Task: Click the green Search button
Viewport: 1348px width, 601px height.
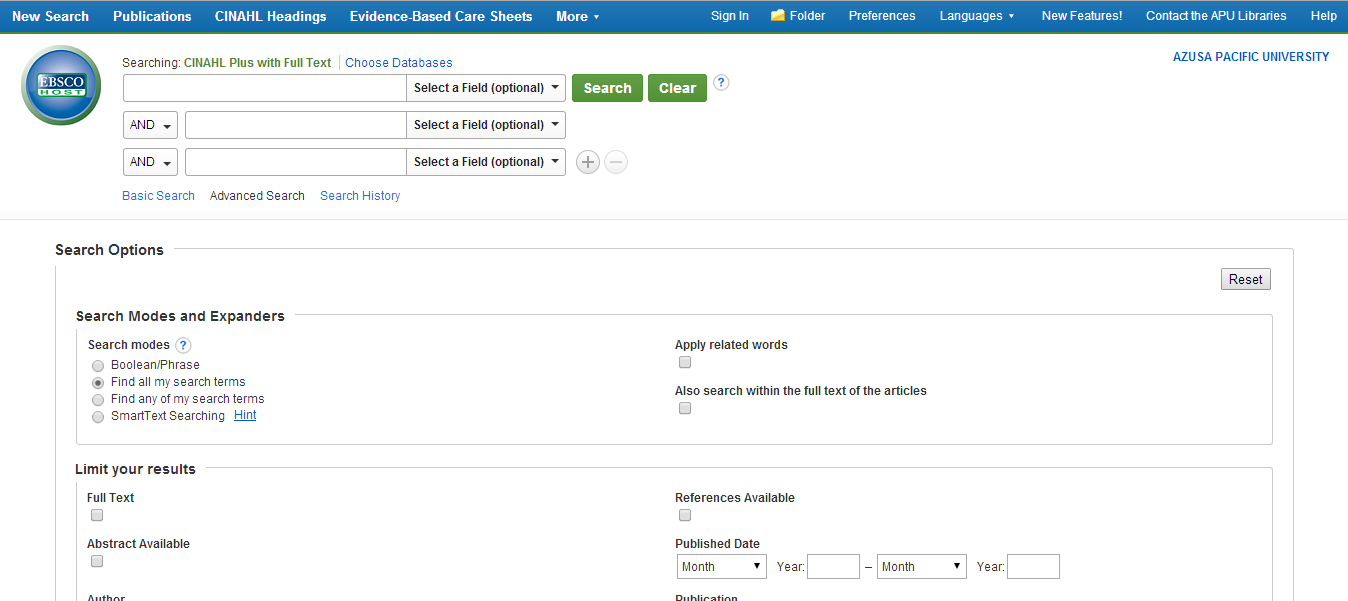Action: pyautogui.click(x=607, y=88)
